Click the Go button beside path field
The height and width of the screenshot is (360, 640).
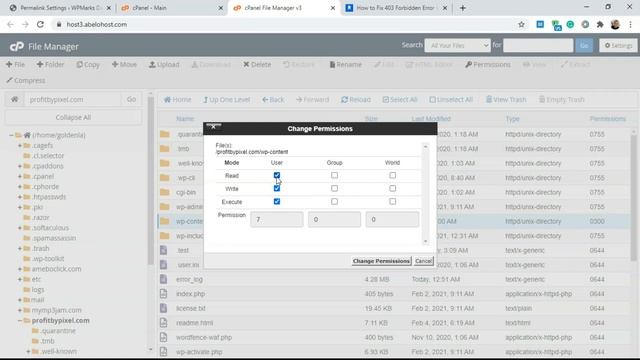[131, 99]
